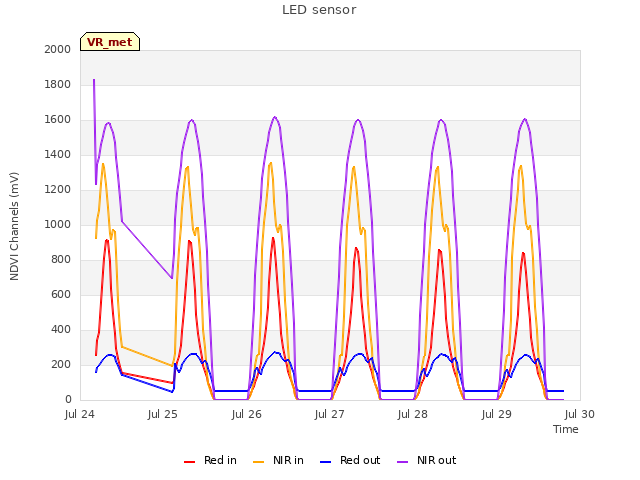
Task: Click the 400 y-axis tick label
Action: [x=61, y=330]
